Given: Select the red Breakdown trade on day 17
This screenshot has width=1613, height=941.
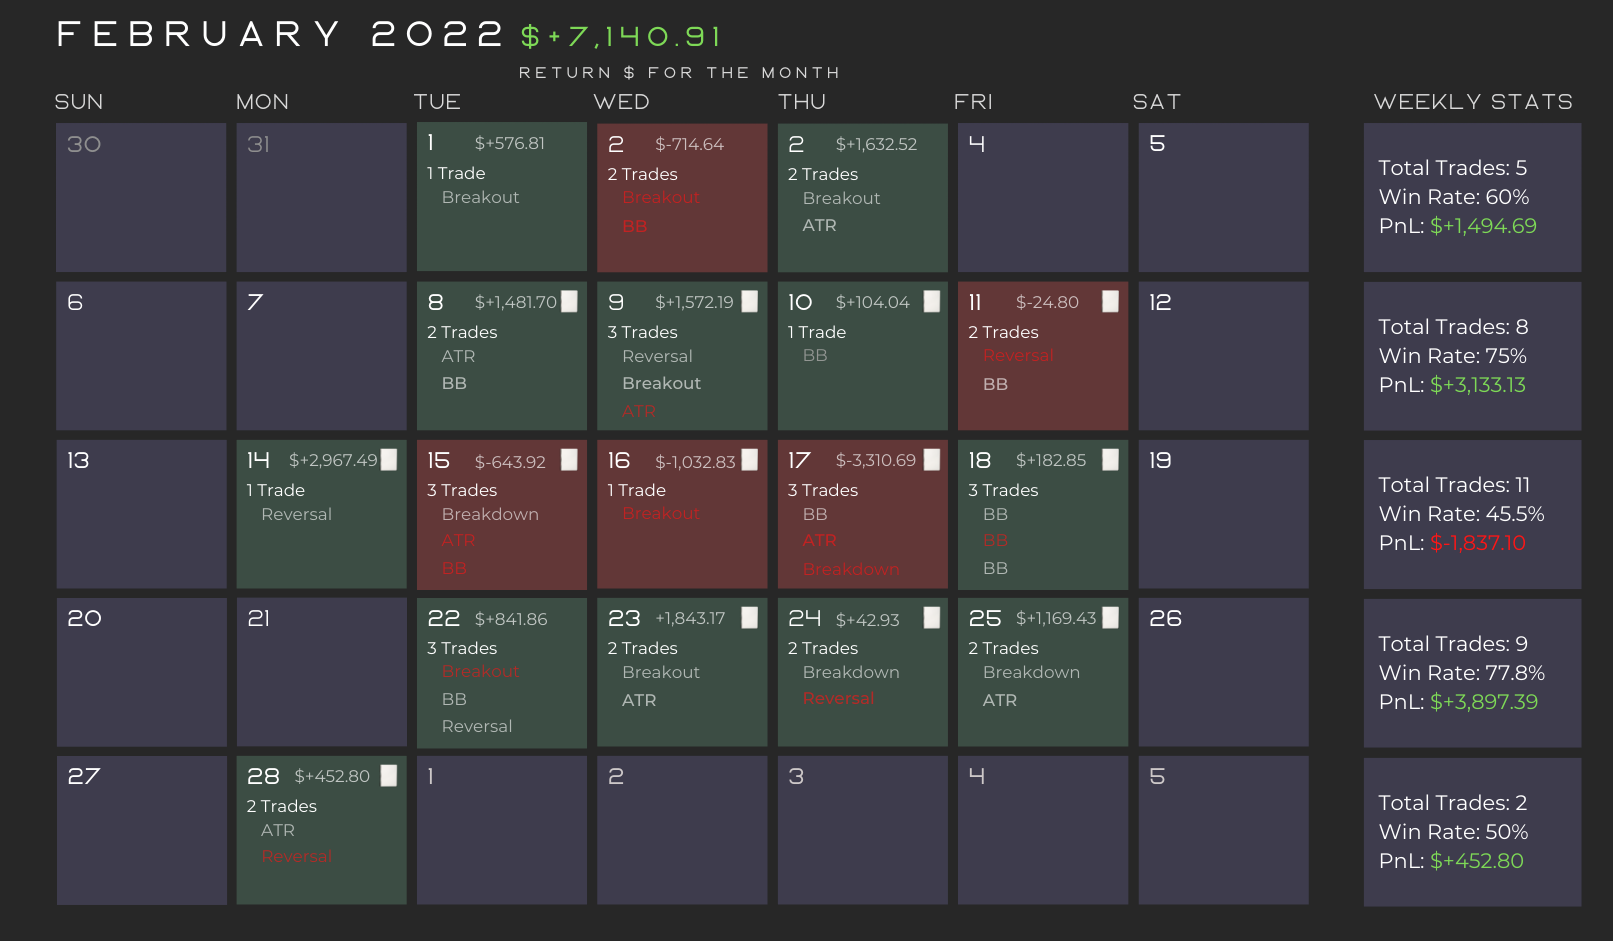Looking at the screenshot, I should 851,569.
